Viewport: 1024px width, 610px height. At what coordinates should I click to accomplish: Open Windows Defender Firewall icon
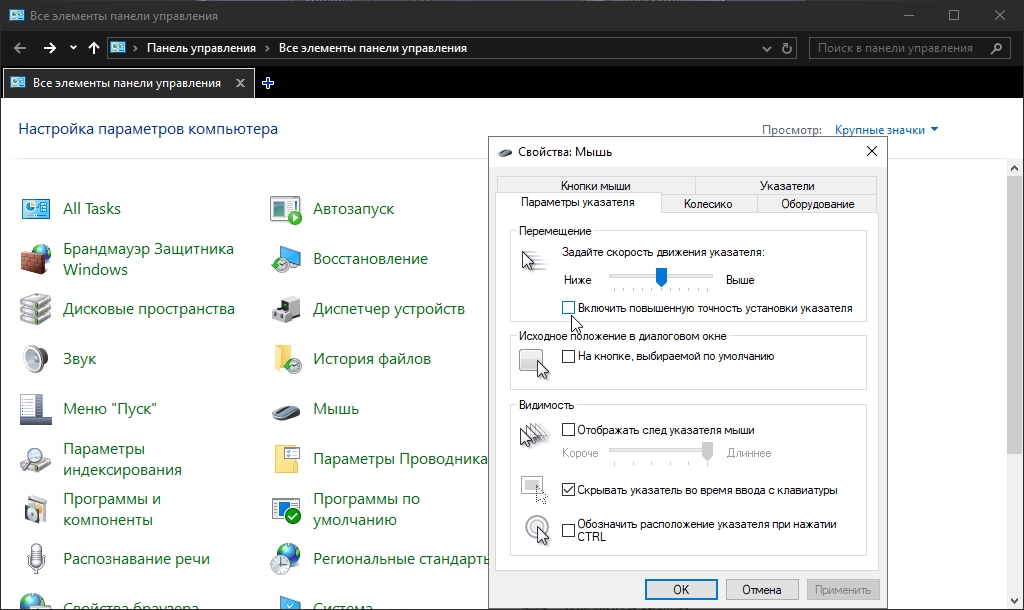(36, 259)
